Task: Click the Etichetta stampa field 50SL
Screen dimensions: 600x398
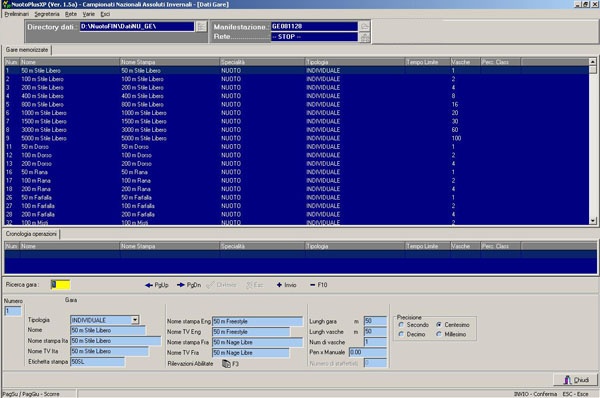Action: tap(98, 362)
